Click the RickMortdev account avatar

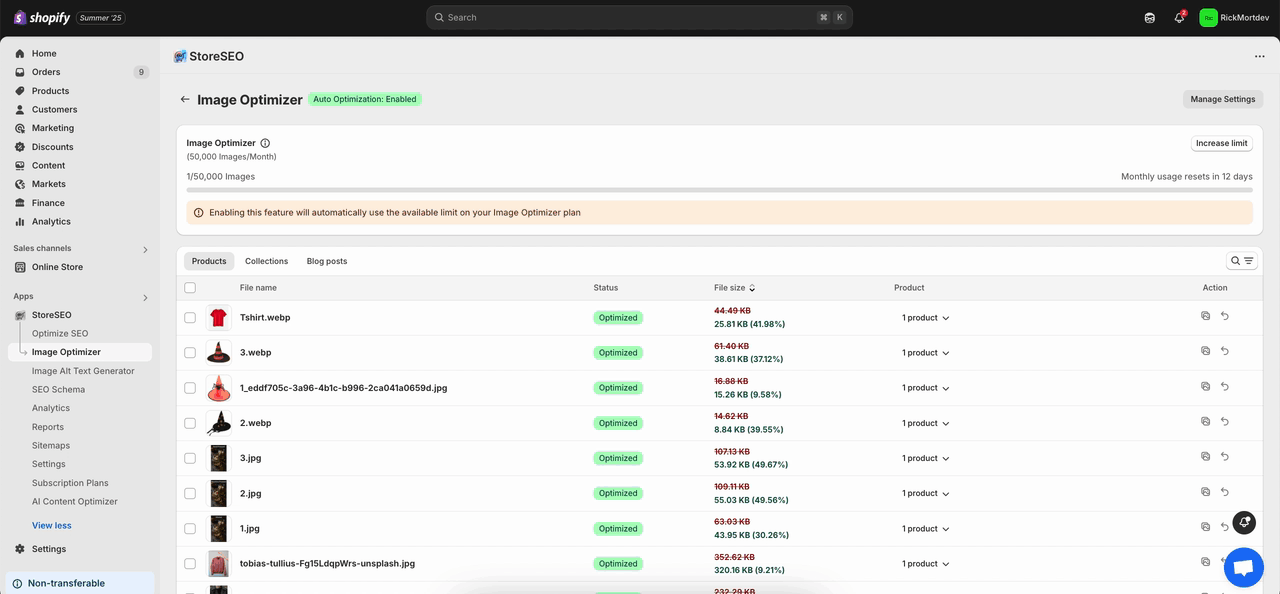[1208, 18]
